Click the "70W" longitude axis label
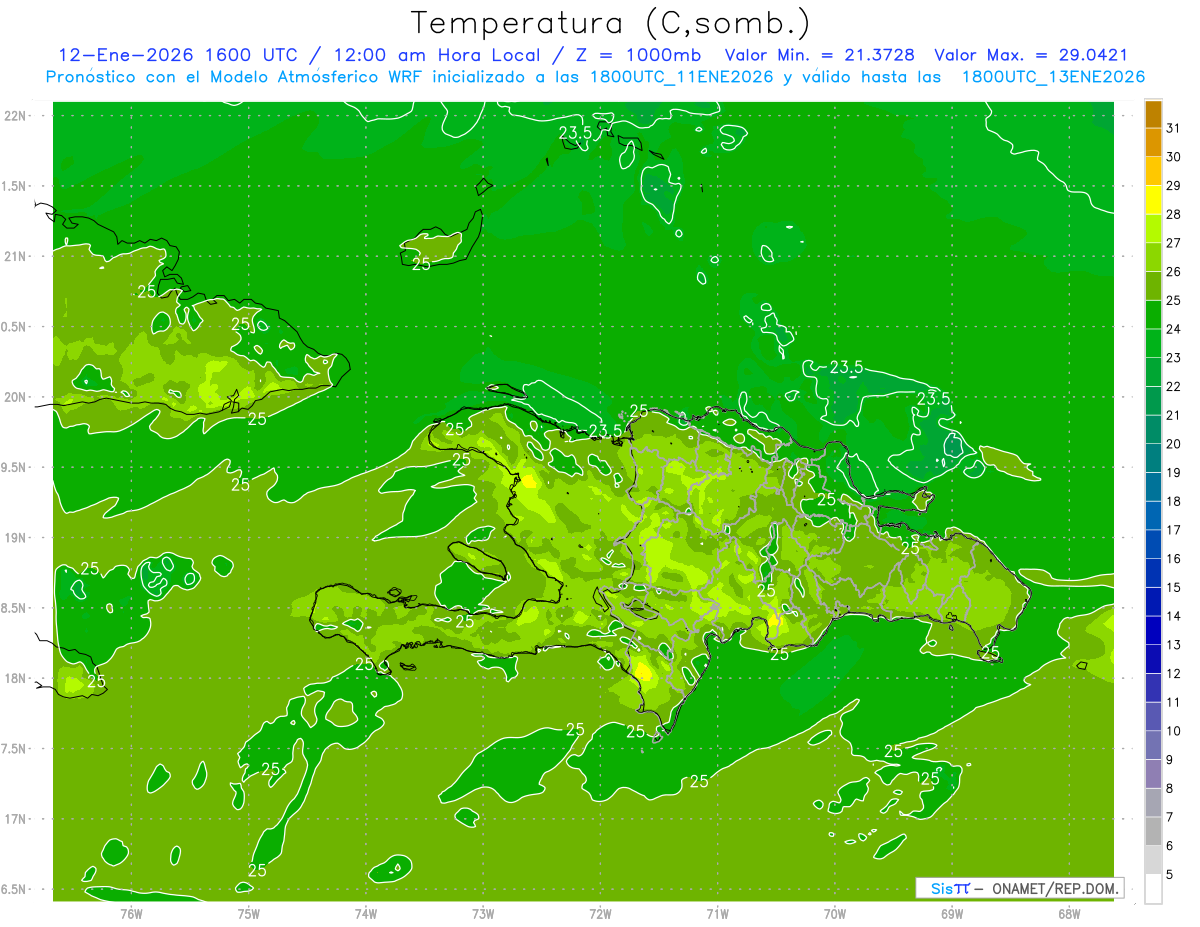Screen dimensions: 1200x927 click(834, 913)
